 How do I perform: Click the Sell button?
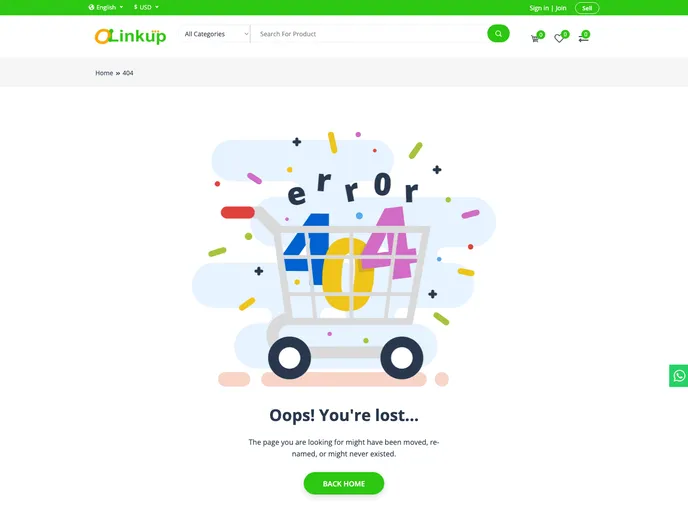pos(587,8)
